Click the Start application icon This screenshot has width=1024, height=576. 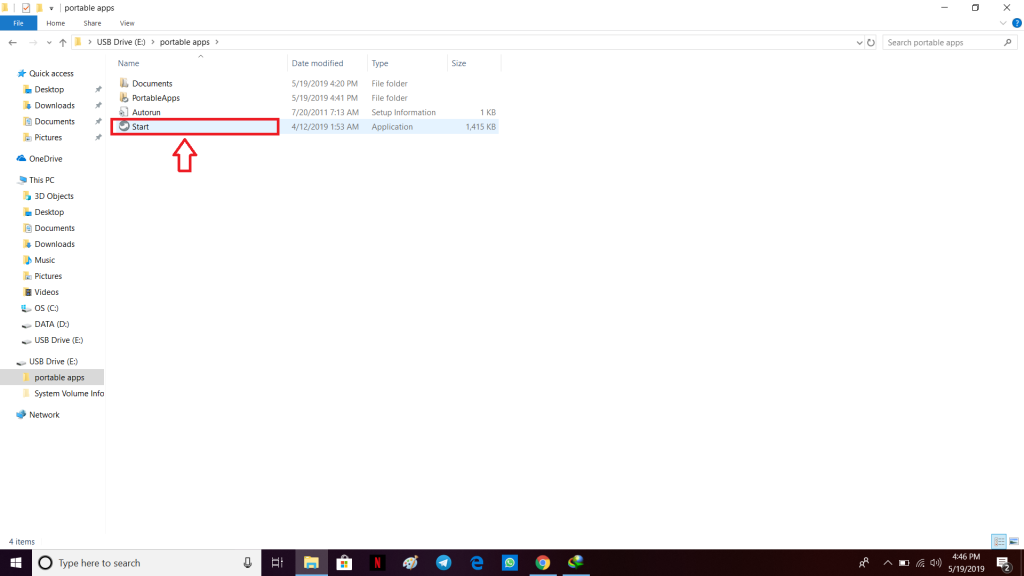[124, 126]
